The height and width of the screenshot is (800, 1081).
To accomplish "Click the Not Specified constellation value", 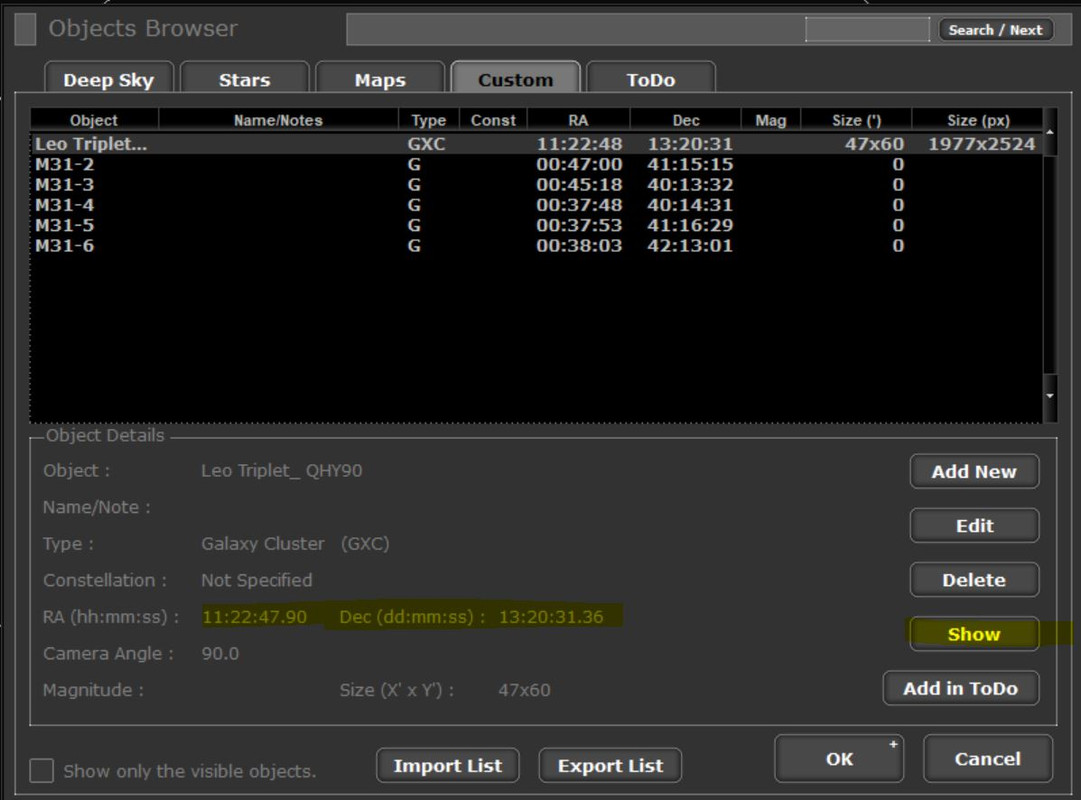I will click(256, 580).
